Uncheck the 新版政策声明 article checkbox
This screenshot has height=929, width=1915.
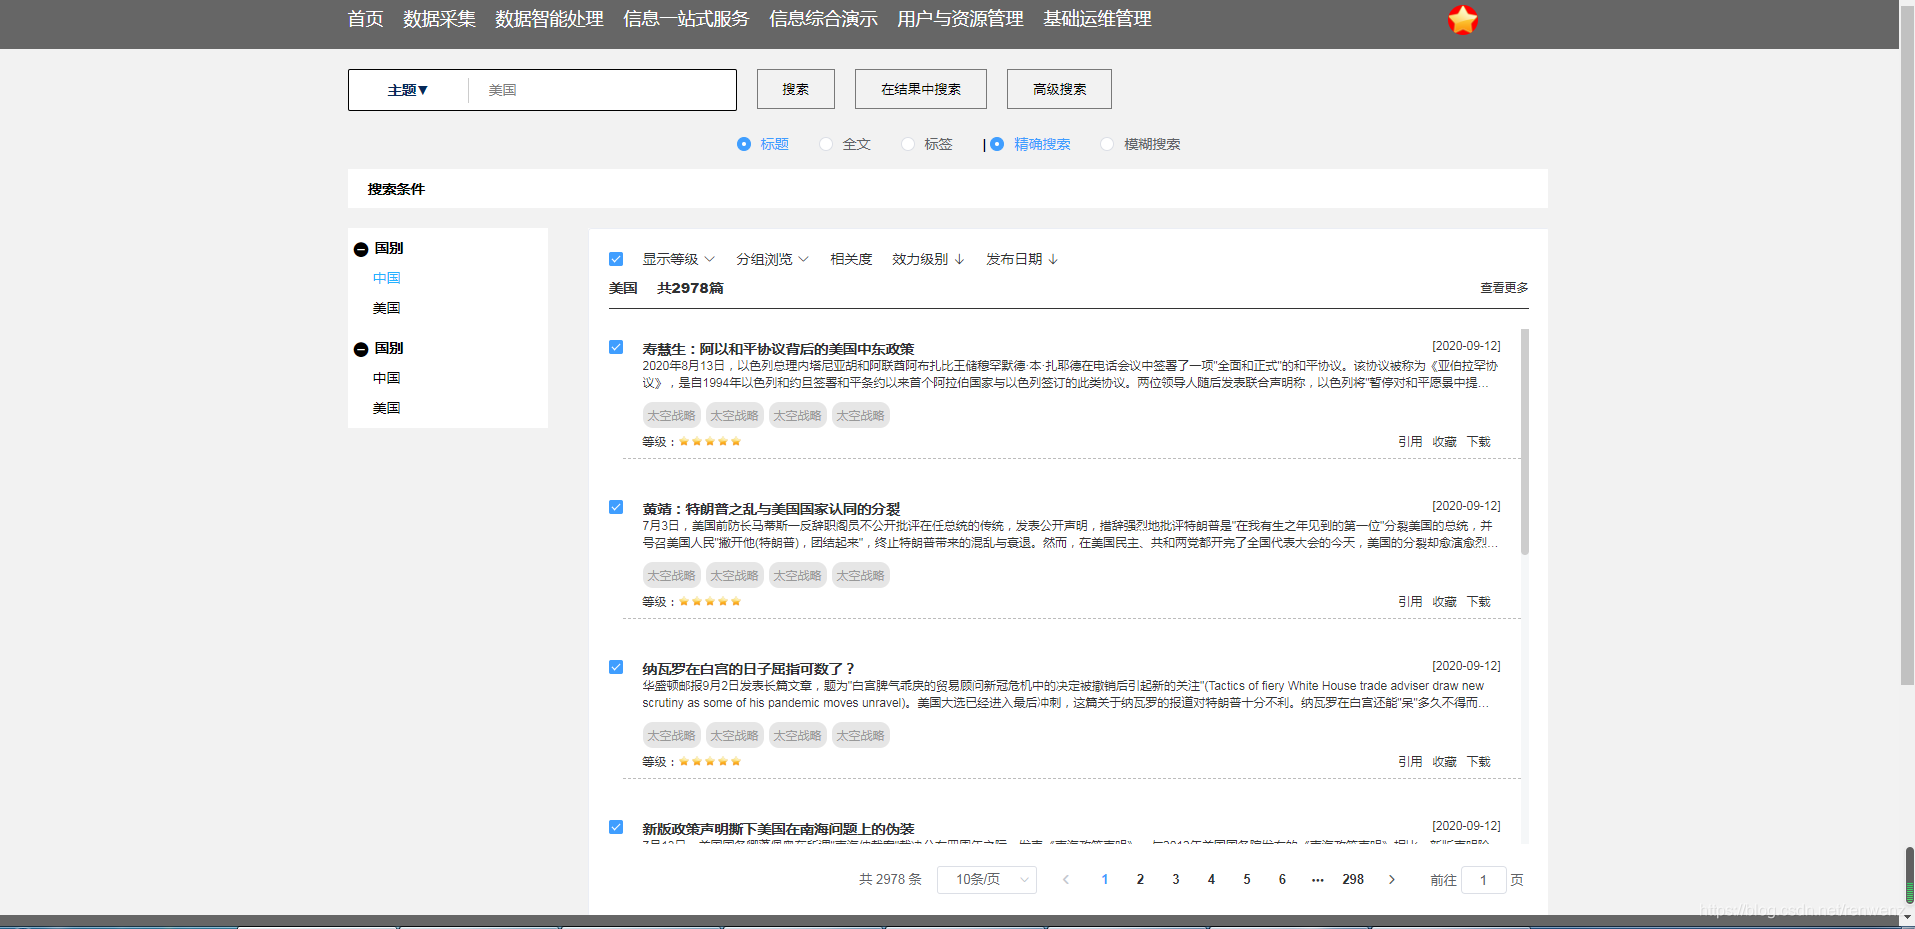pos(616,827)
